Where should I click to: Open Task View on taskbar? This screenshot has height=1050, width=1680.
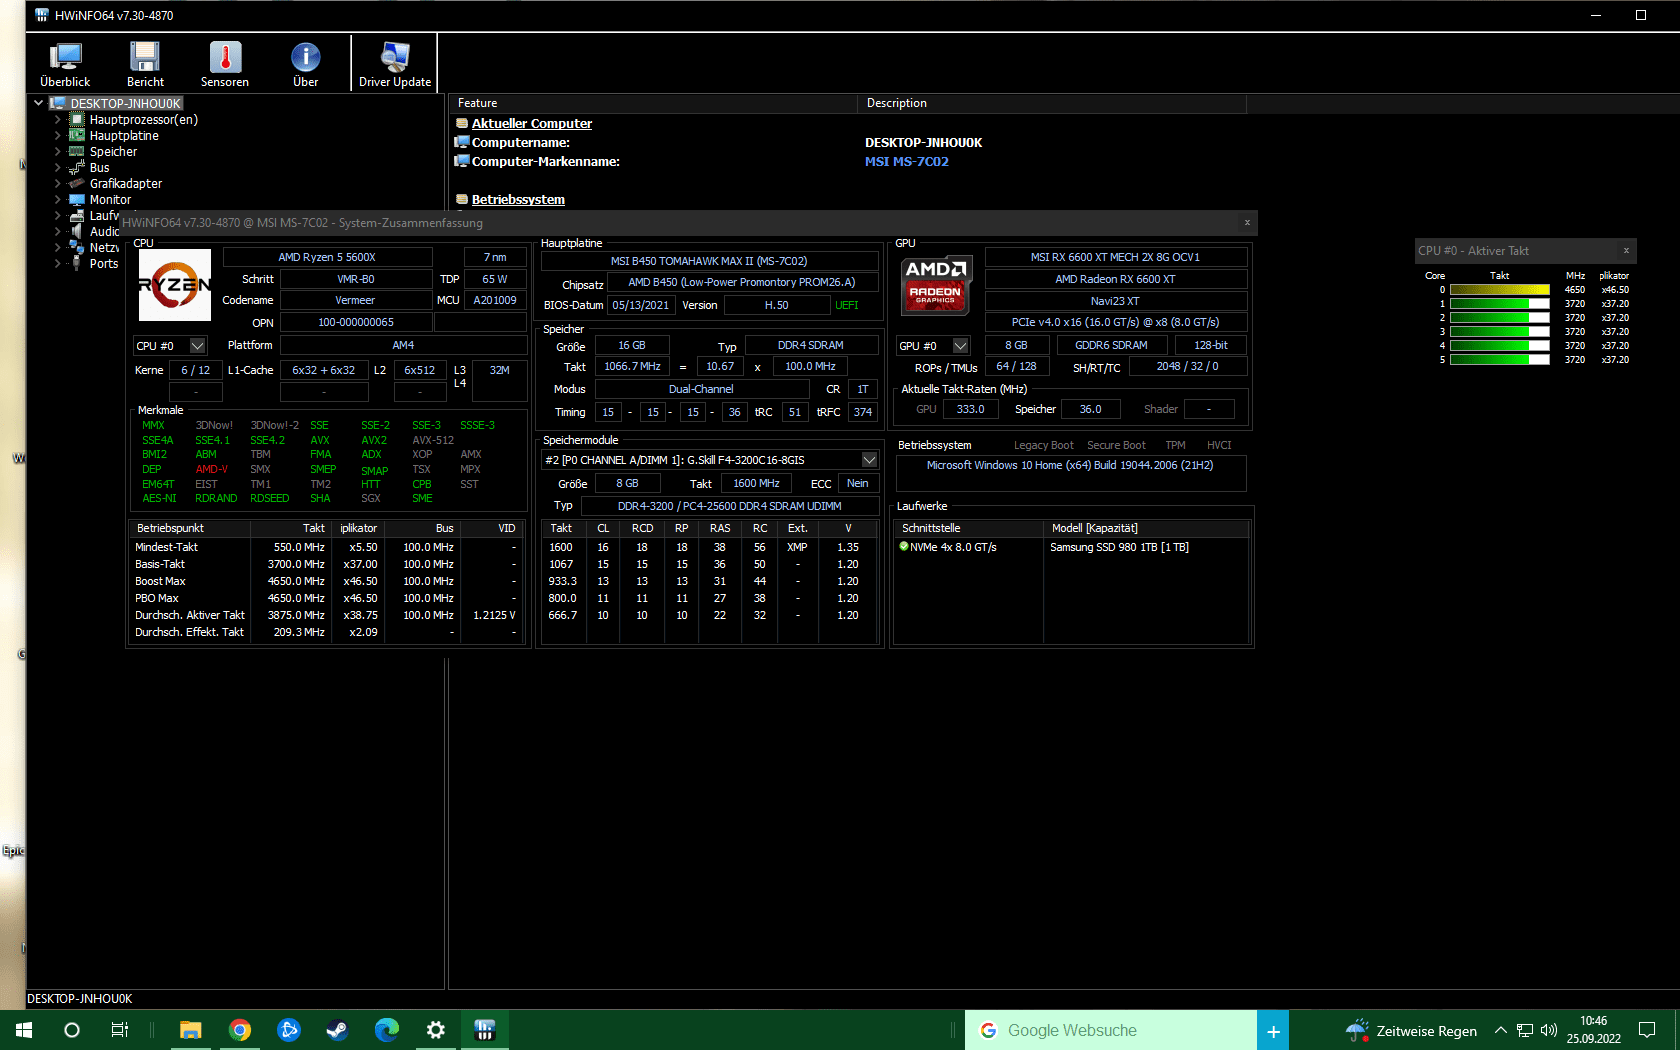(x=120, y=1030)
